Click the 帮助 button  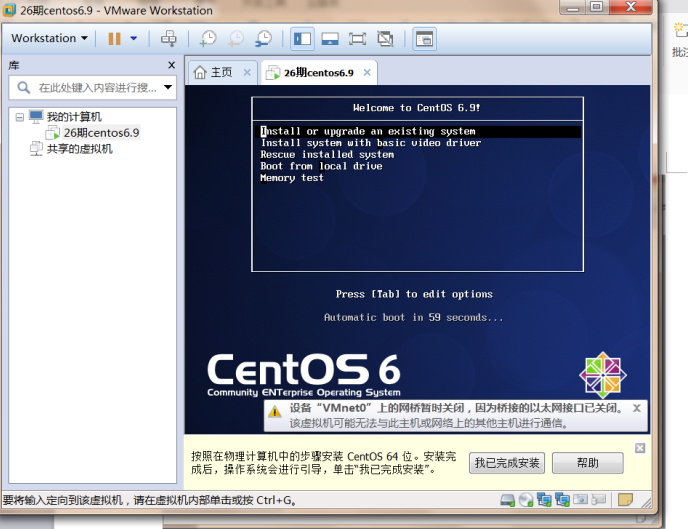[x=588, y=463]
